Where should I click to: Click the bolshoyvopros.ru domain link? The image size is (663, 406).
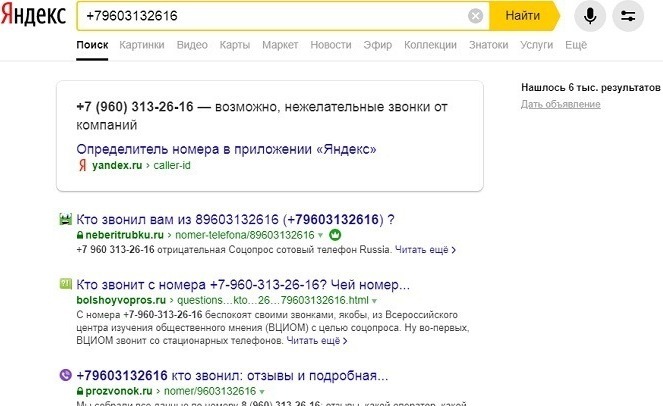tap(121, 300)
